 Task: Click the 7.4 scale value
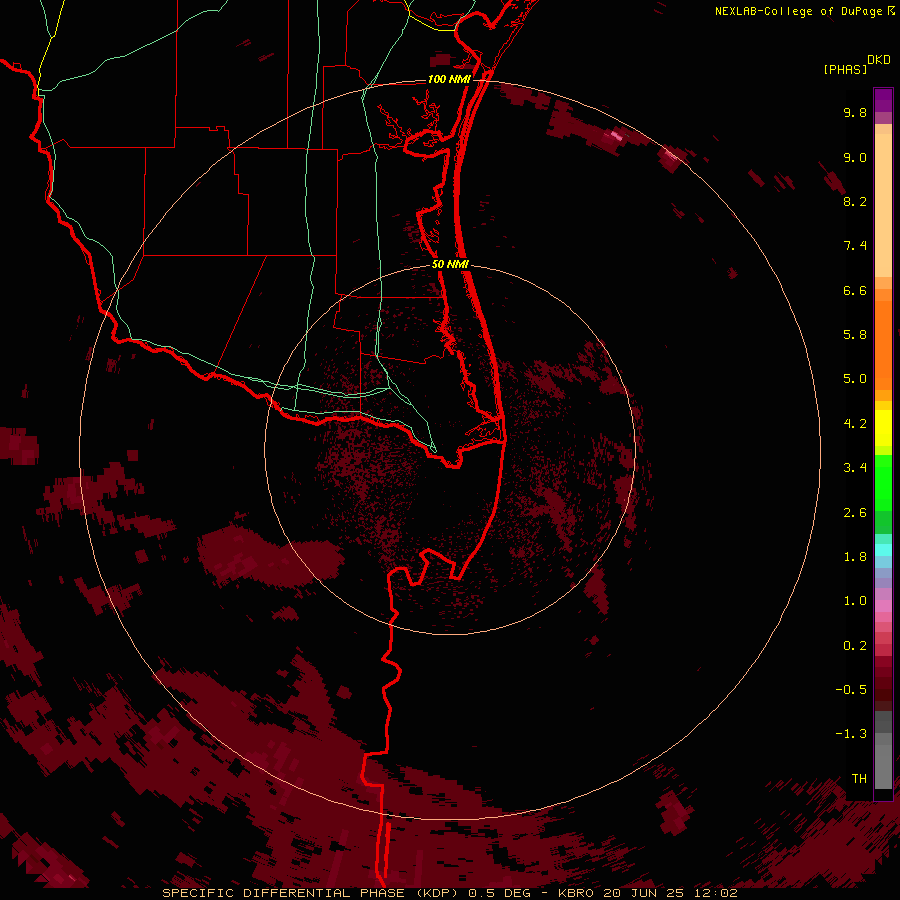click(x=855, y=246)
